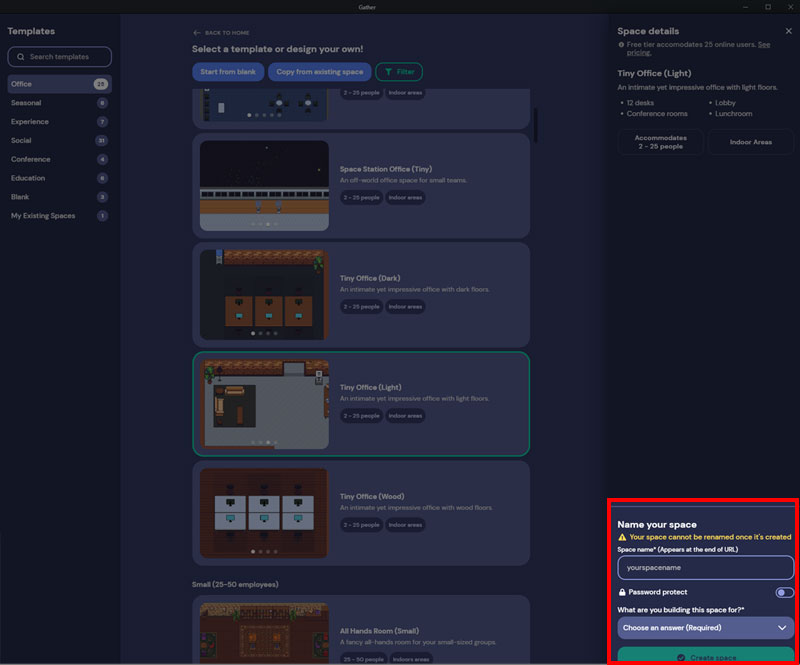Maximize the Gather window
This screenshot has height=665, width=800.
coord(768,7)
